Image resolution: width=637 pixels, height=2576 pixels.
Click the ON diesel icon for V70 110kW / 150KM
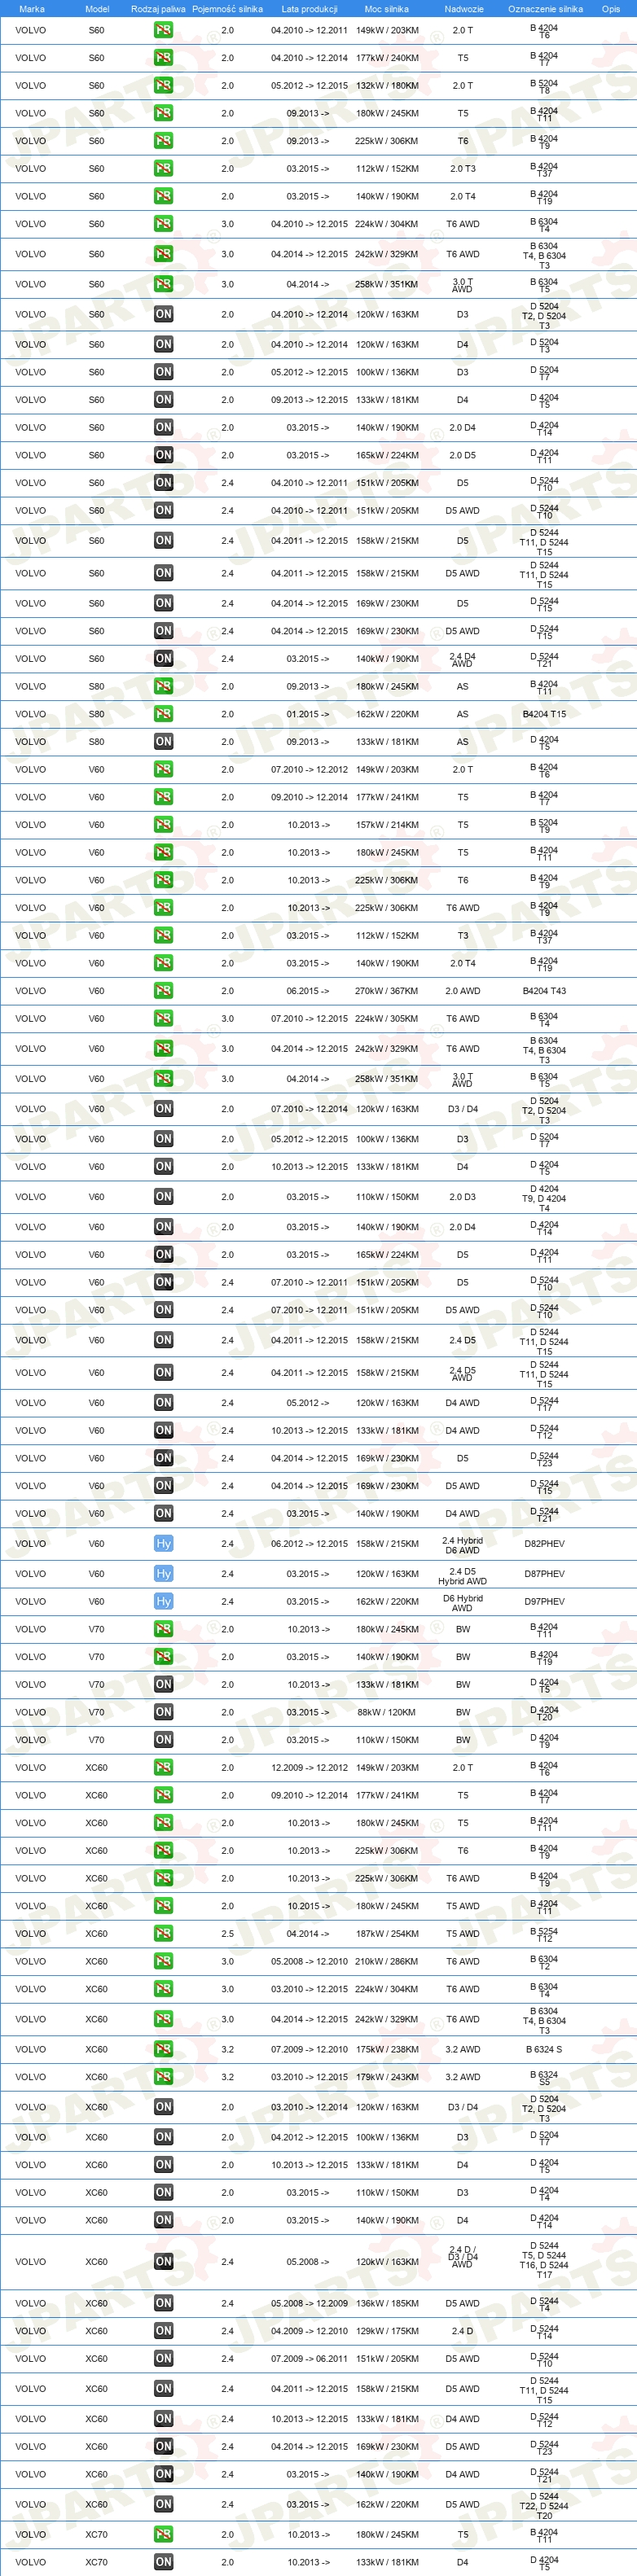[x=163, y=1740]
